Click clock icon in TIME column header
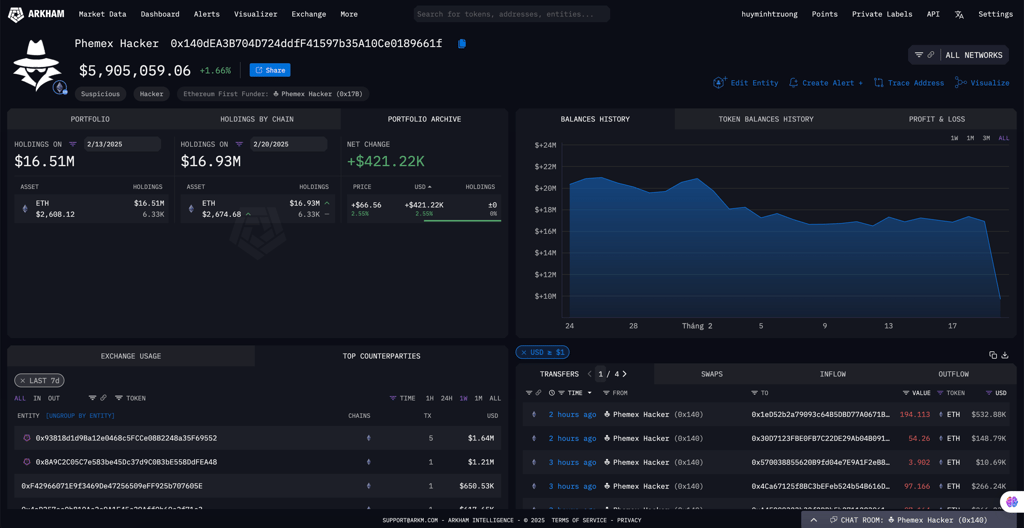 [x=552, y=393]
